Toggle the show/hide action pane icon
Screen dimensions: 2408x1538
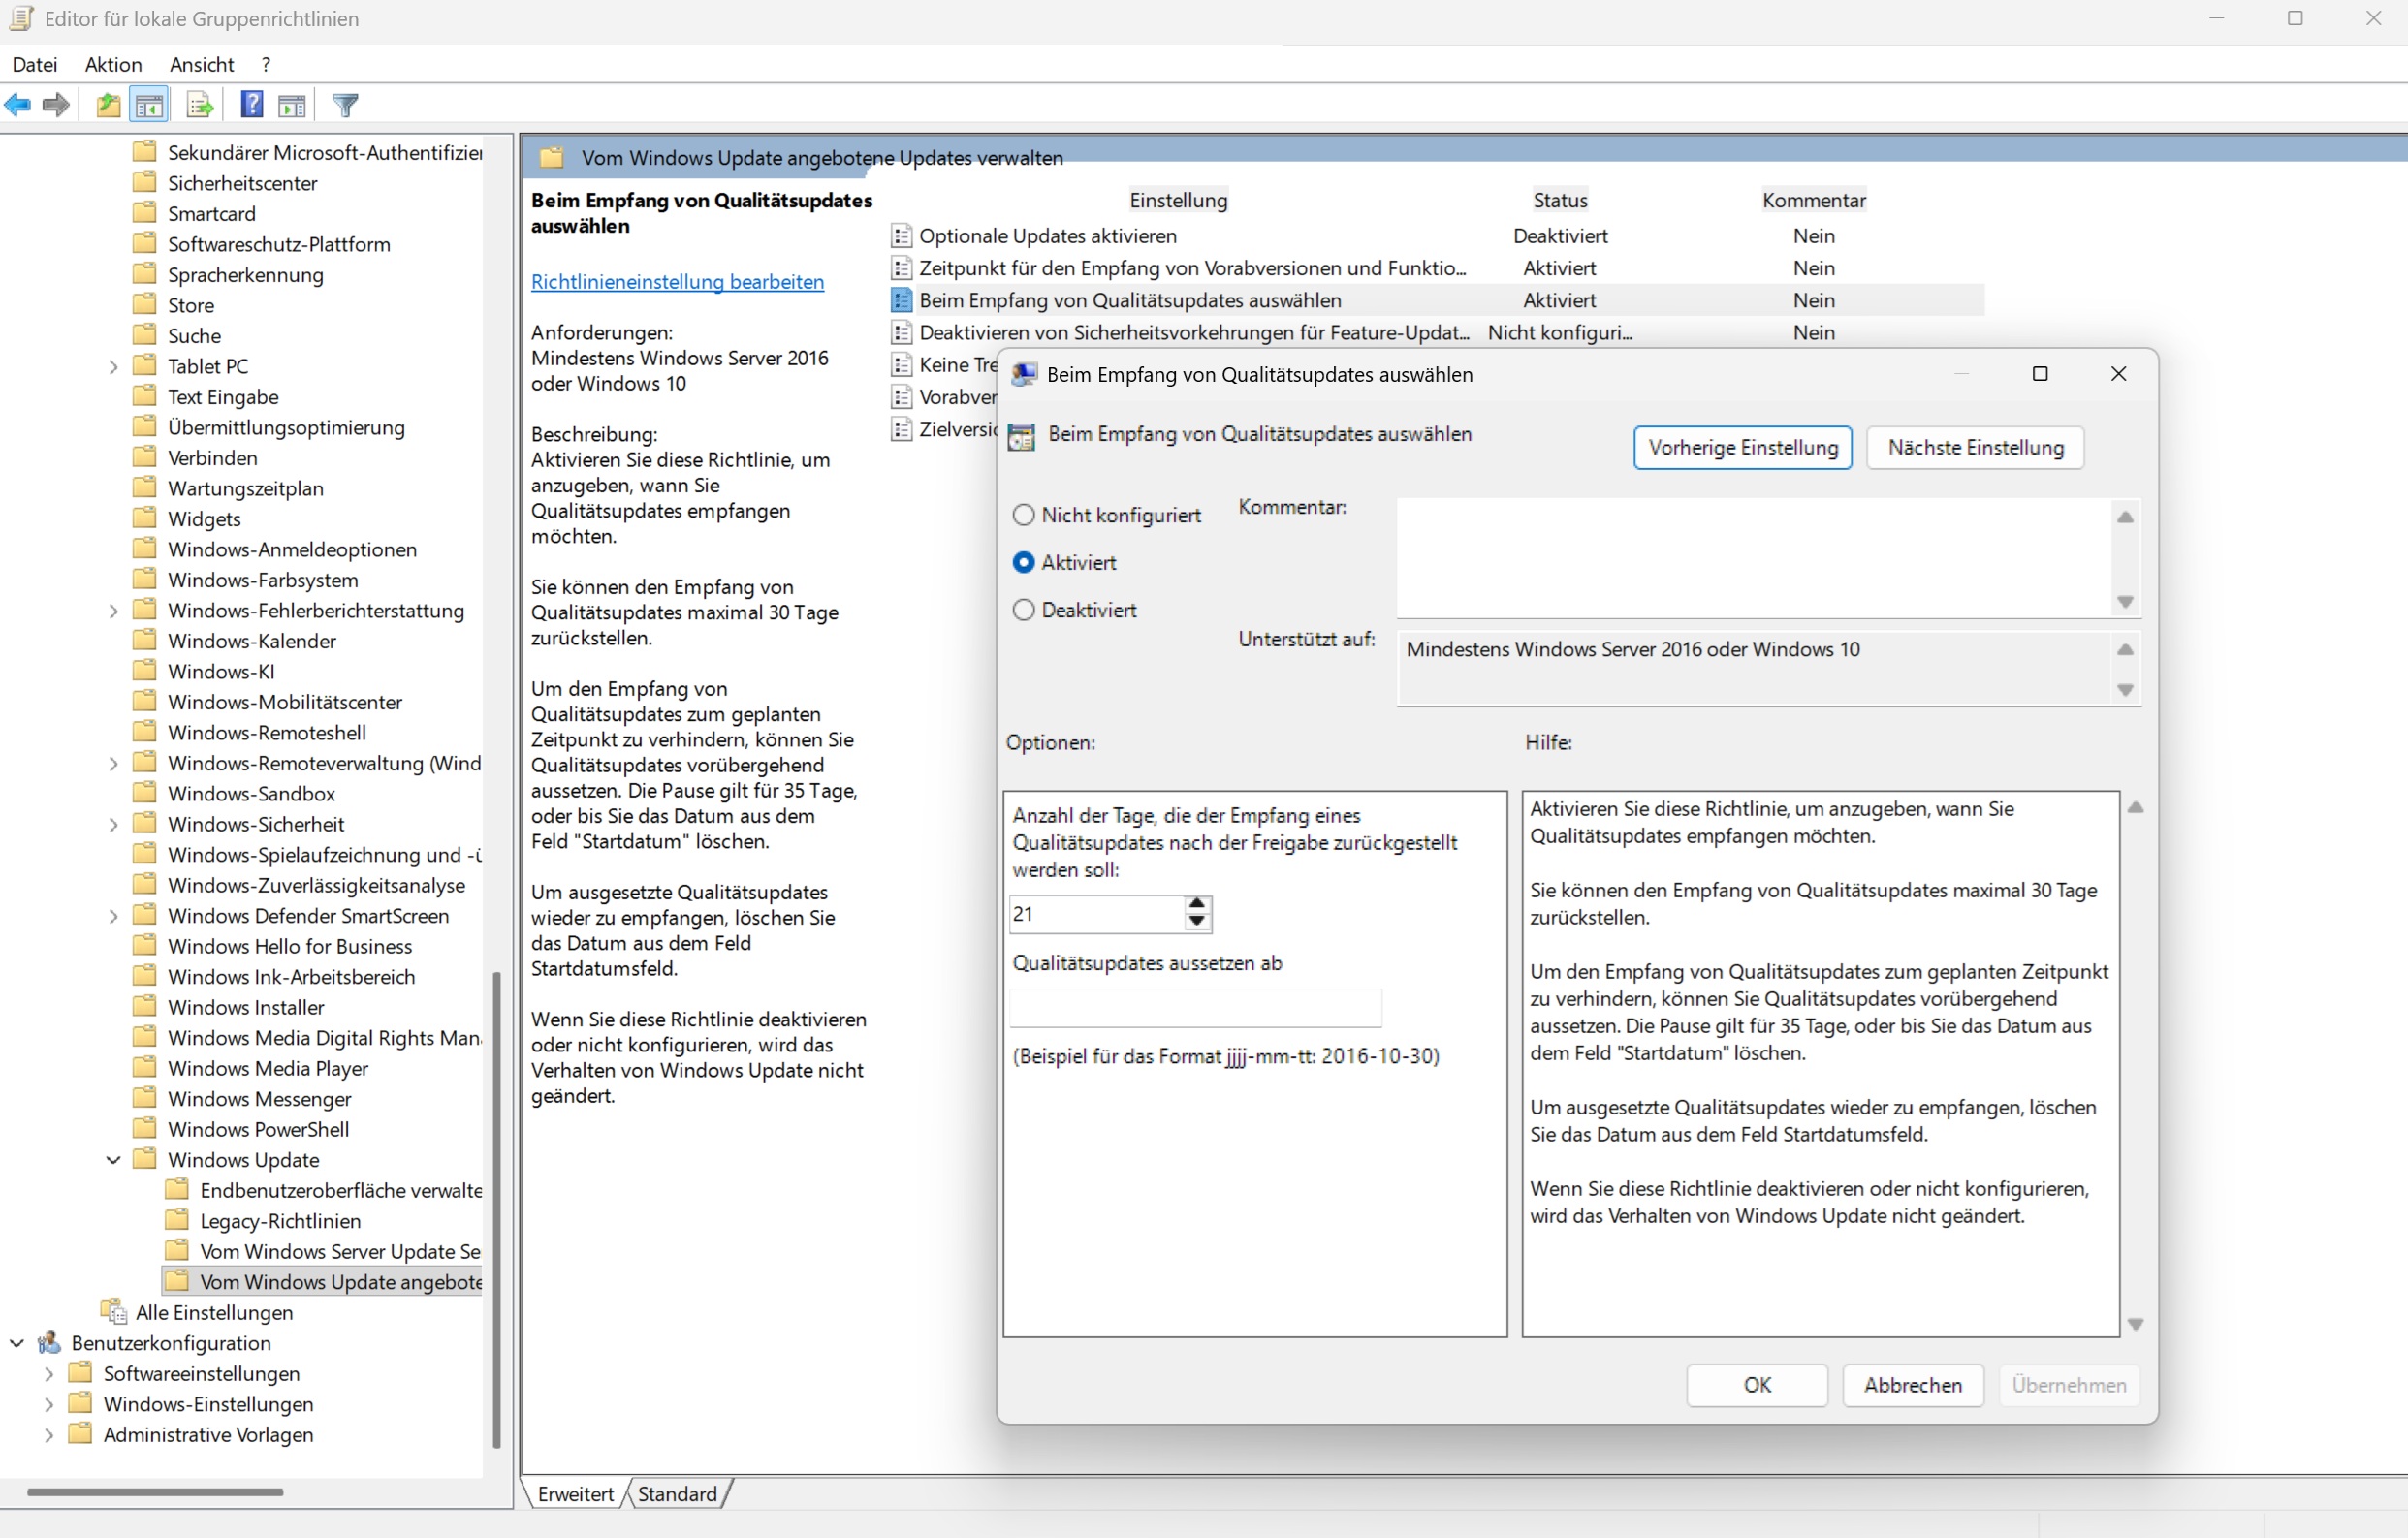click(x=292, y=105)
